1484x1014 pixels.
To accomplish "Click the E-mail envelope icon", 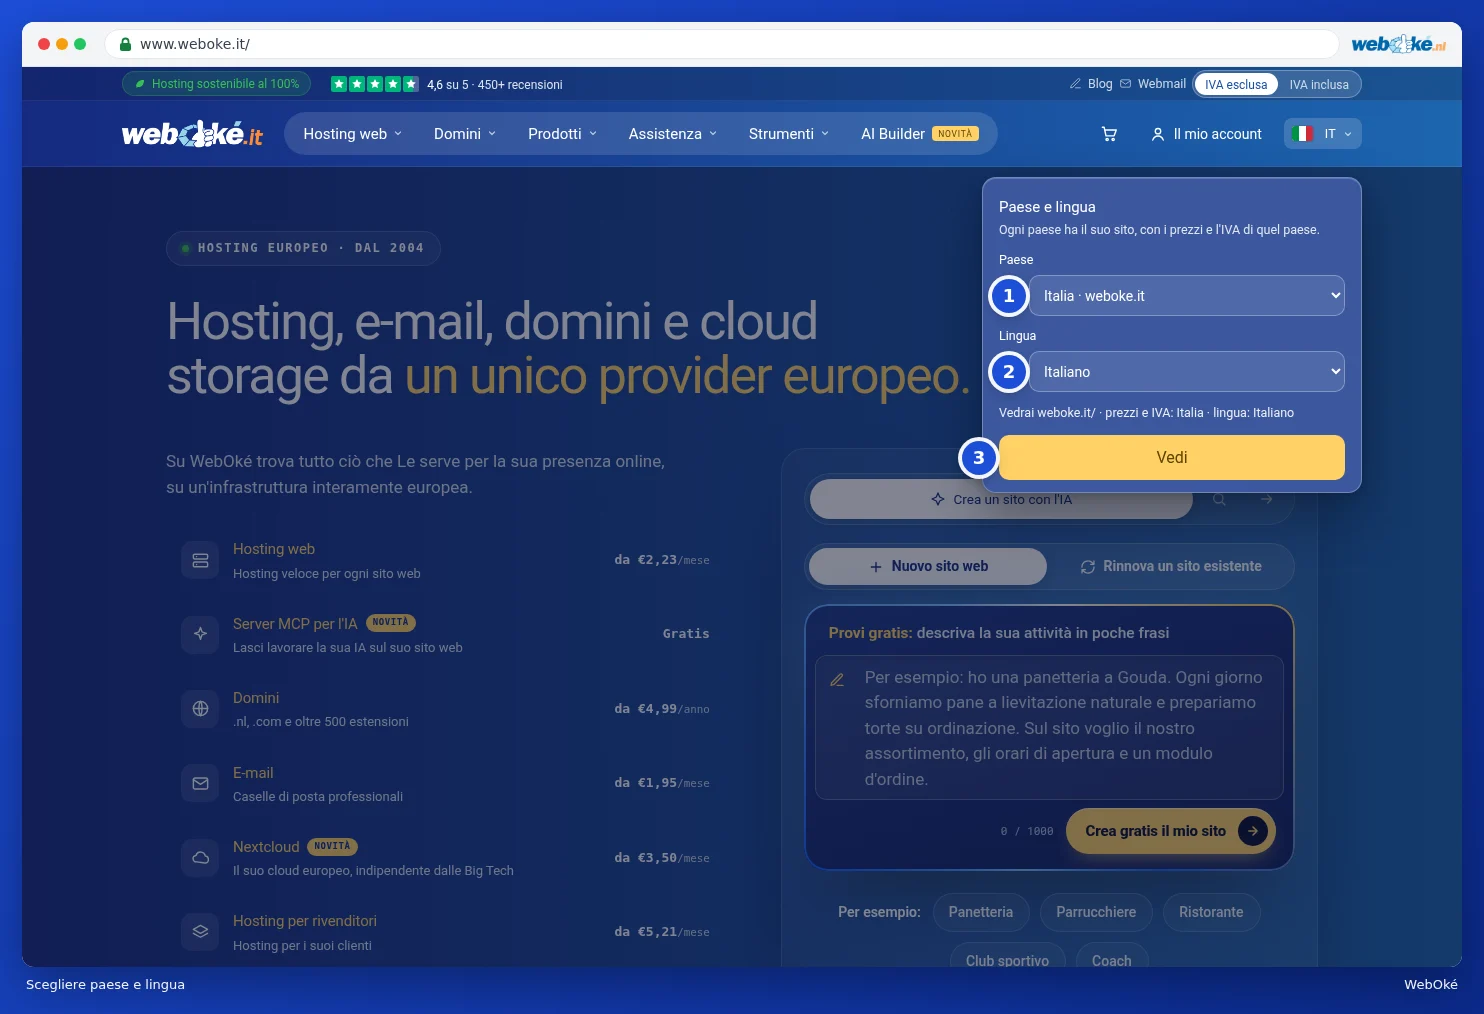I will [x=200, y=783].
